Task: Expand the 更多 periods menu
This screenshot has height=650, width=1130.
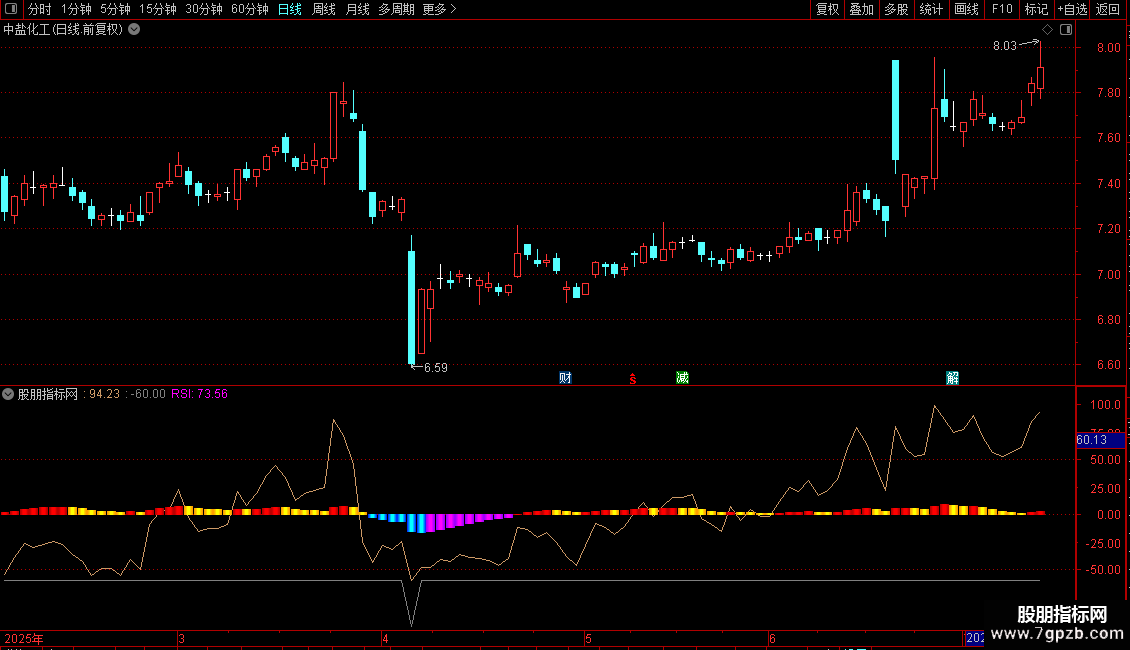Action: [x=439, y=9]
